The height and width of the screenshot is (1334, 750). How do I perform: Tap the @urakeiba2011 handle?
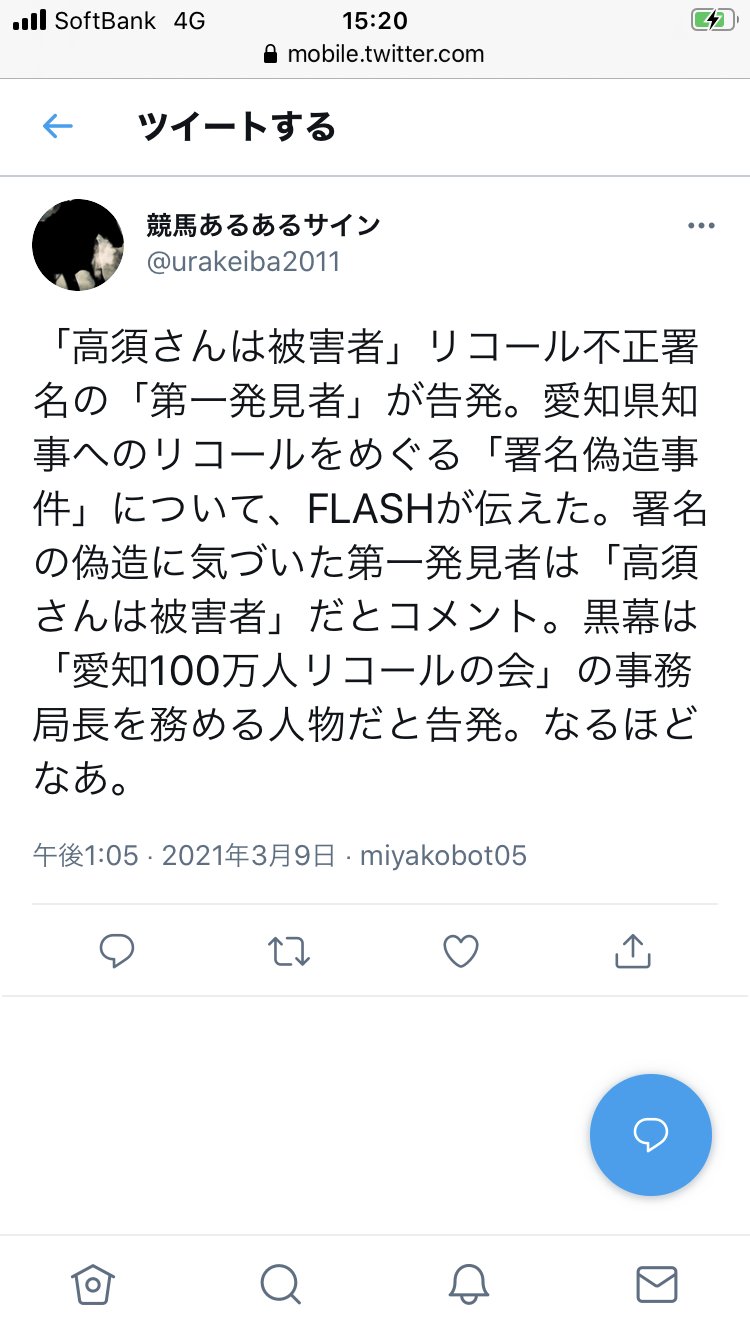click(x=244, y=262)
